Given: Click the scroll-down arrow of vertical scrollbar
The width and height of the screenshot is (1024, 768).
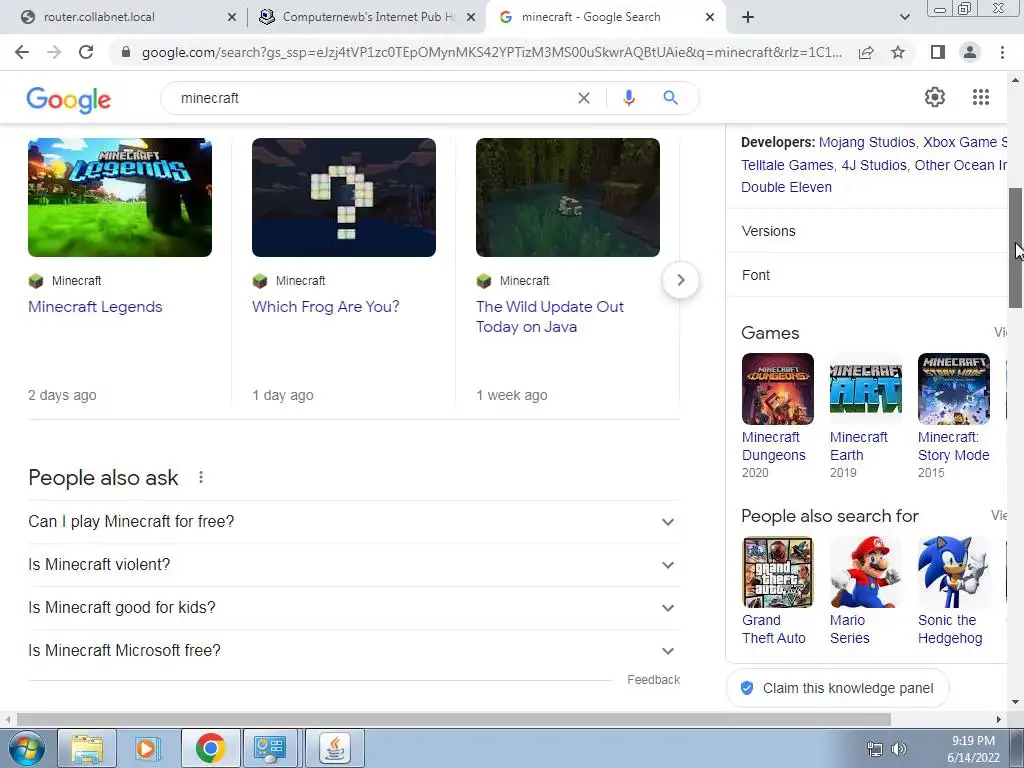Looking at the screenshot, I should pos(1016,702).
